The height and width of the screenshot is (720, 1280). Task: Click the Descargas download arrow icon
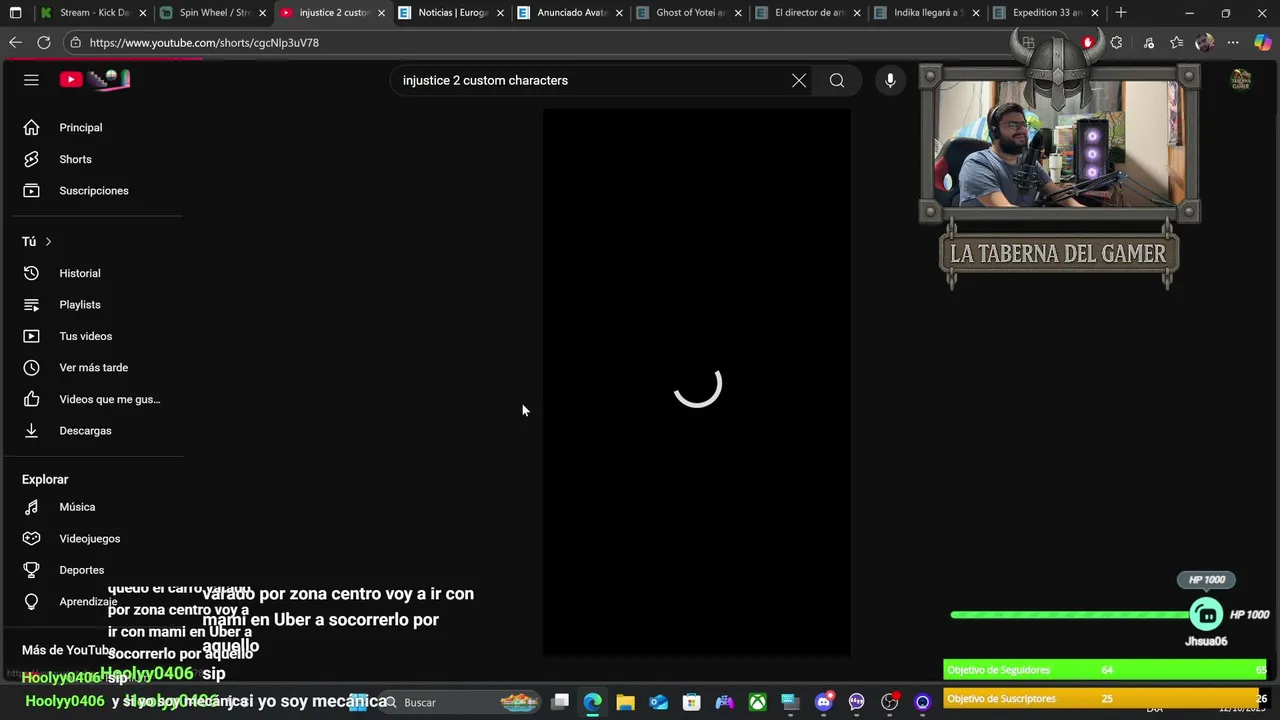(x=31, y=431)
